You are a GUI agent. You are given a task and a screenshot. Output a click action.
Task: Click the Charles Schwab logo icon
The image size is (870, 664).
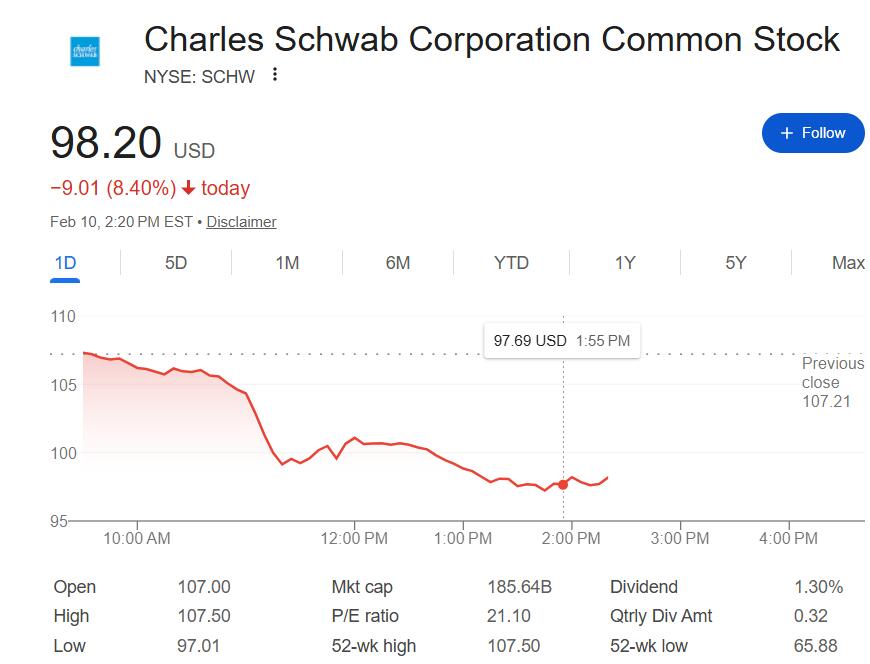tap(85, 51)
